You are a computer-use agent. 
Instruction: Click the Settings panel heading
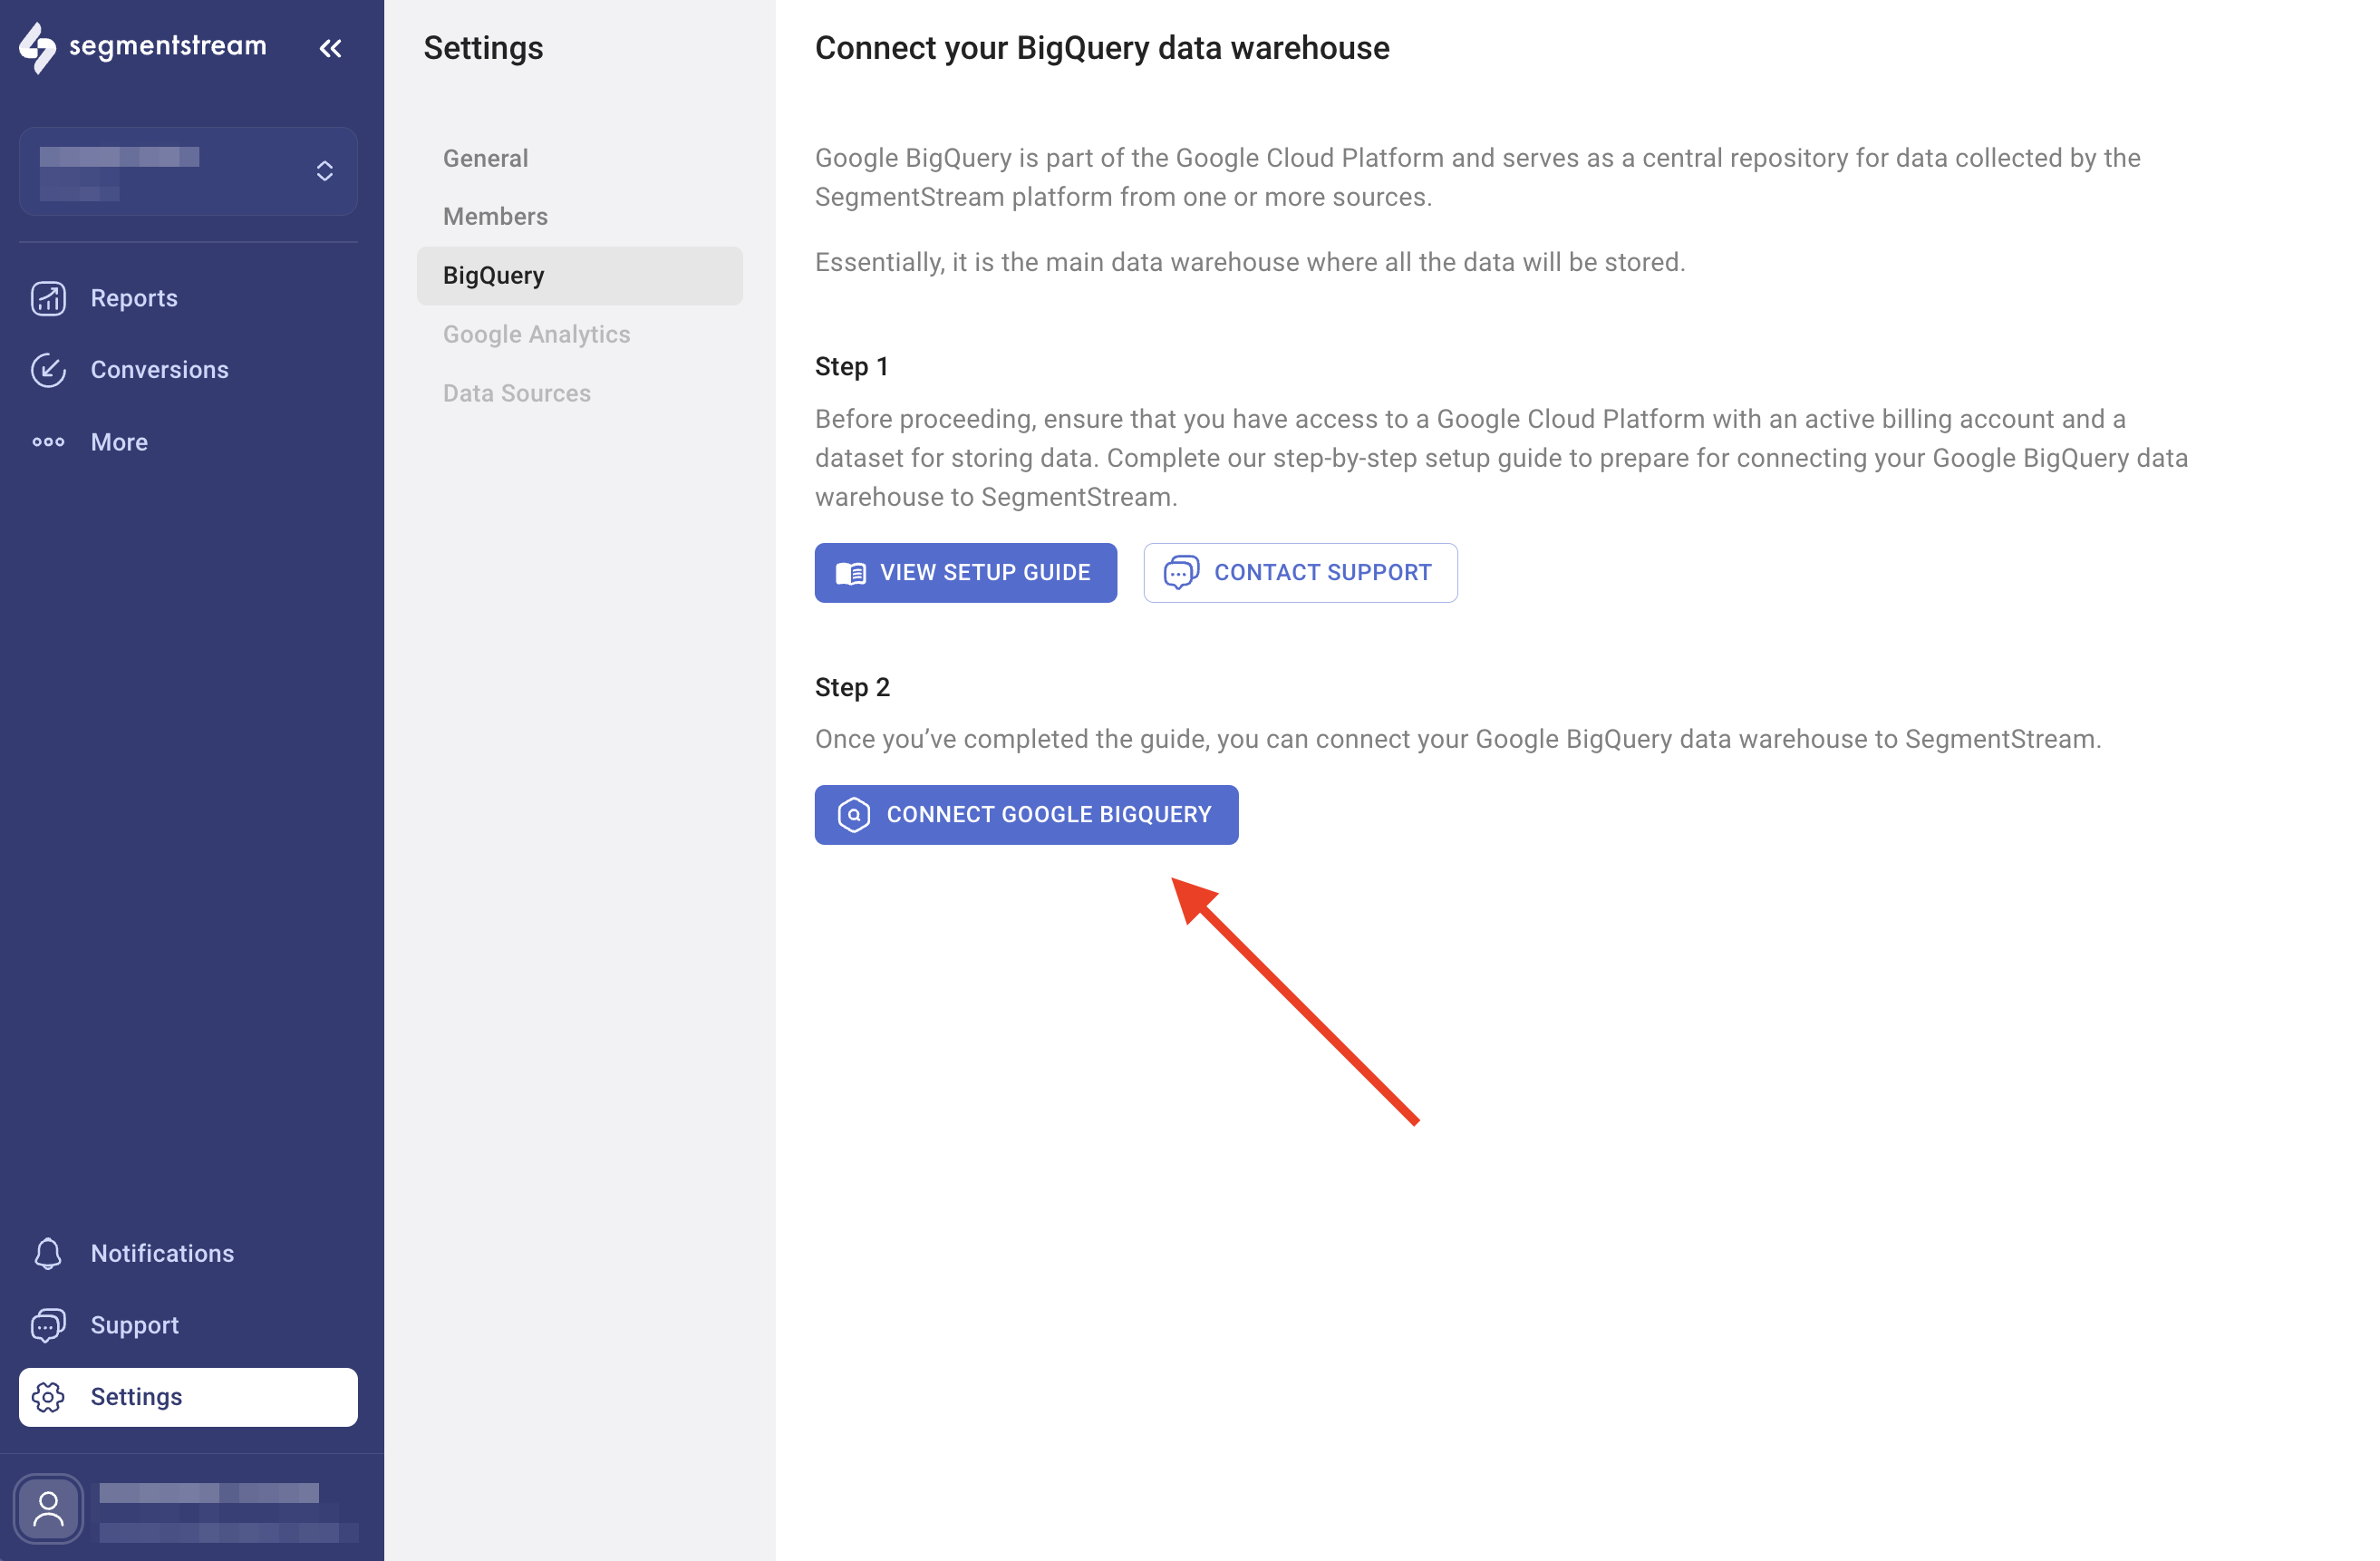483,48
